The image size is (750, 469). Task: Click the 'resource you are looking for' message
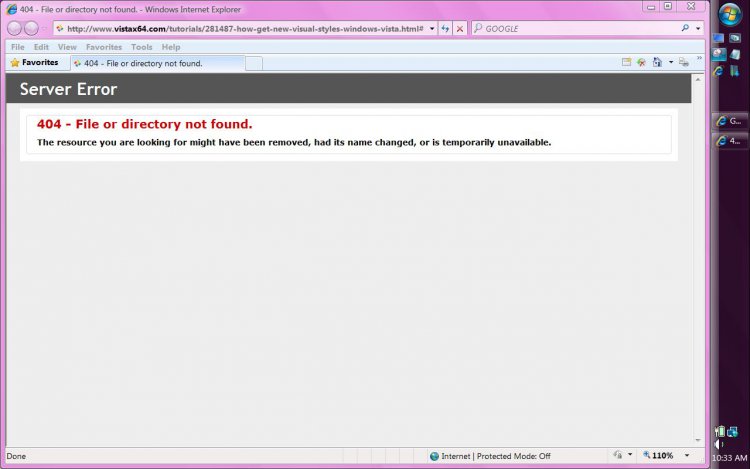point(294,142)
